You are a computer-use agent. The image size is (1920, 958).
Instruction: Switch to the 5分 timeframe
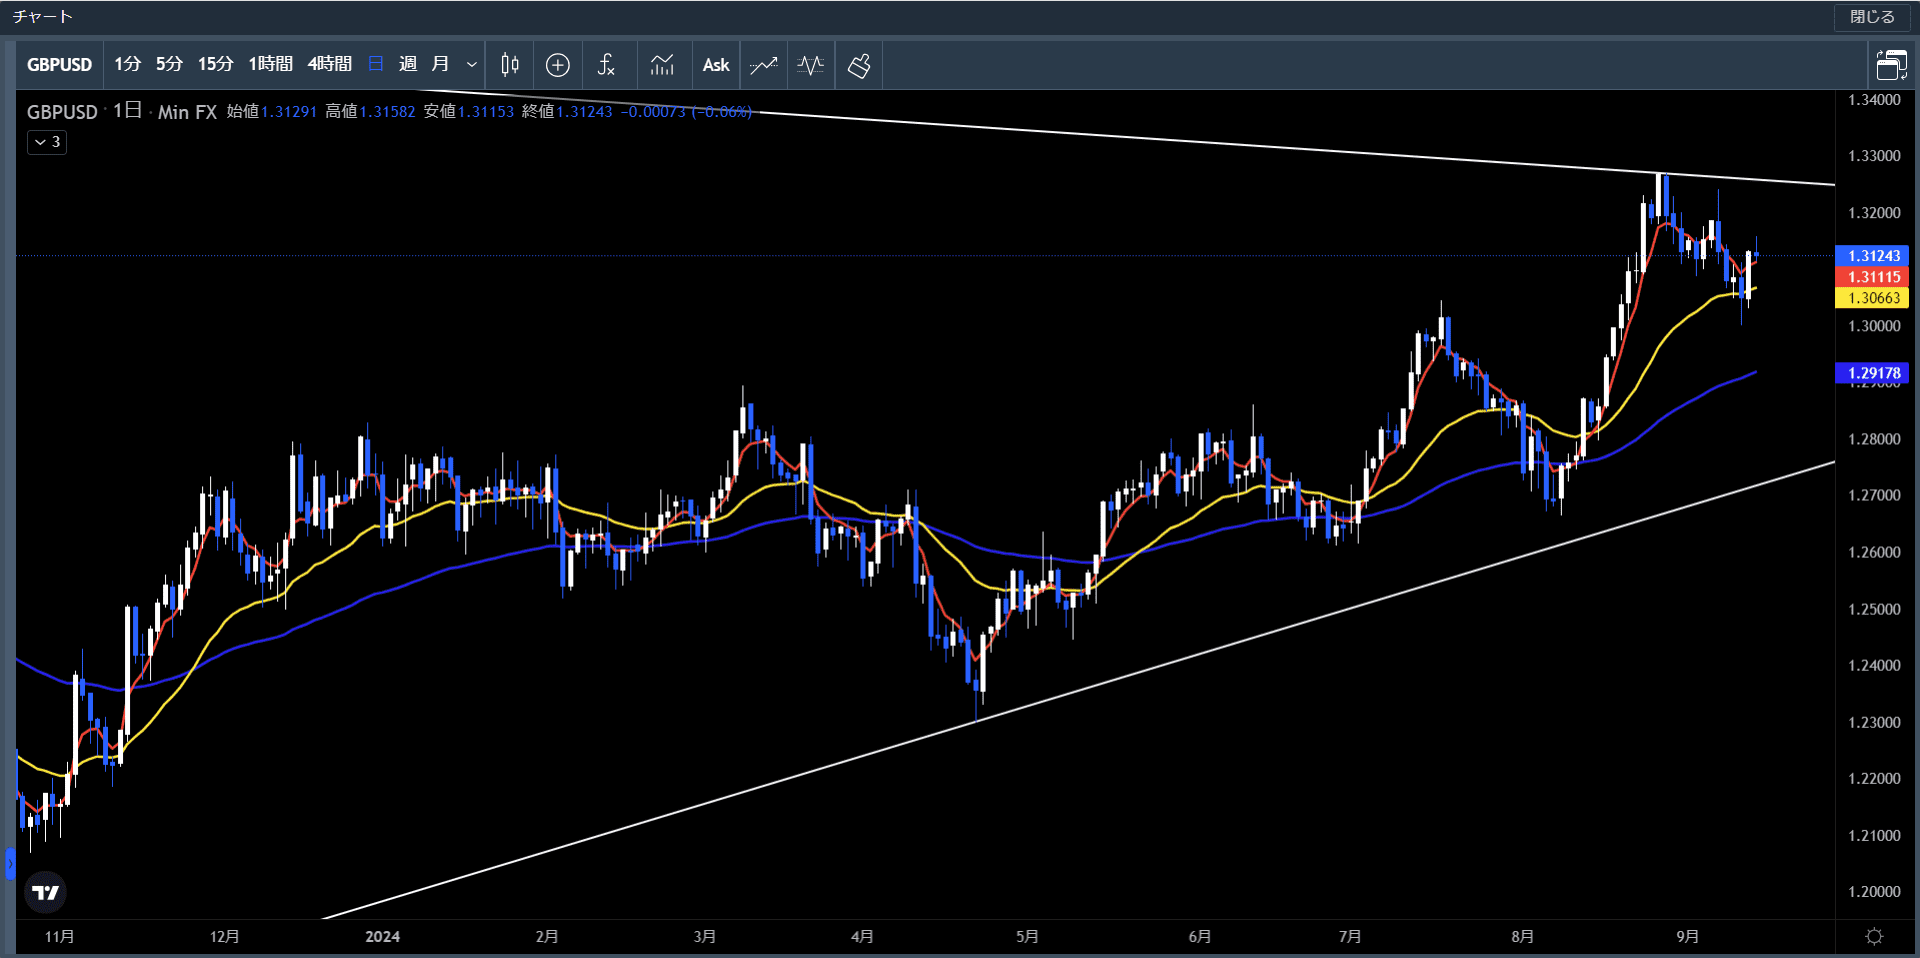click(170, 65)
